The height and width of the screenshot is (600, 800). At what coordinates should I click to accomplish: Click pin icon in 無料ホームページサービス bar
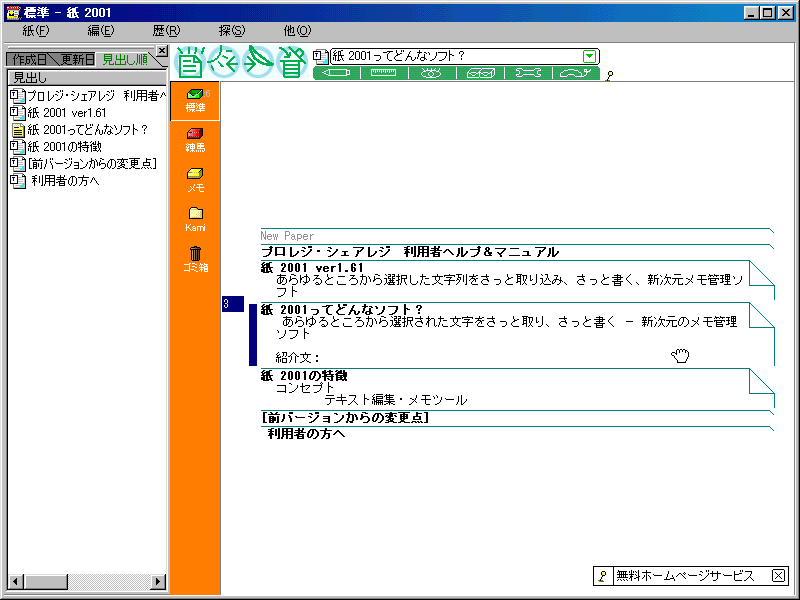[603, 576]
